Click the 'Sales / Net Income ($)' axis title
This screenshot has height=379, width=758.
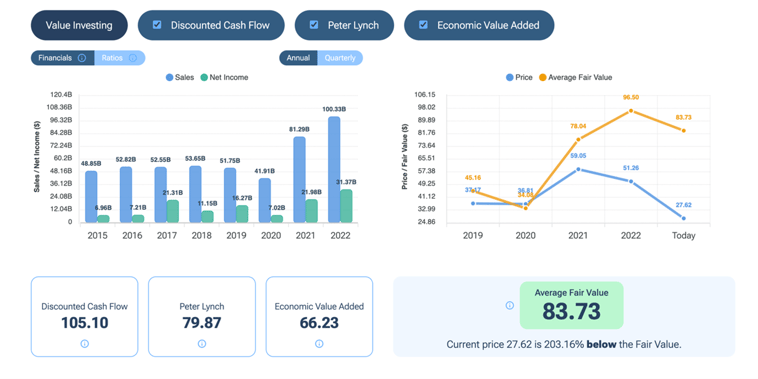coord(37,158)
